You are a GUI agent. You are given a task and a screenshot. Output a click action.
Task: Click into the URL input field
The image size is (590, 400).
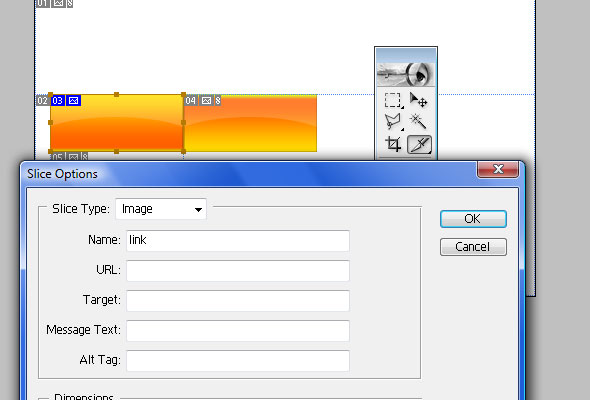[238, 271]
